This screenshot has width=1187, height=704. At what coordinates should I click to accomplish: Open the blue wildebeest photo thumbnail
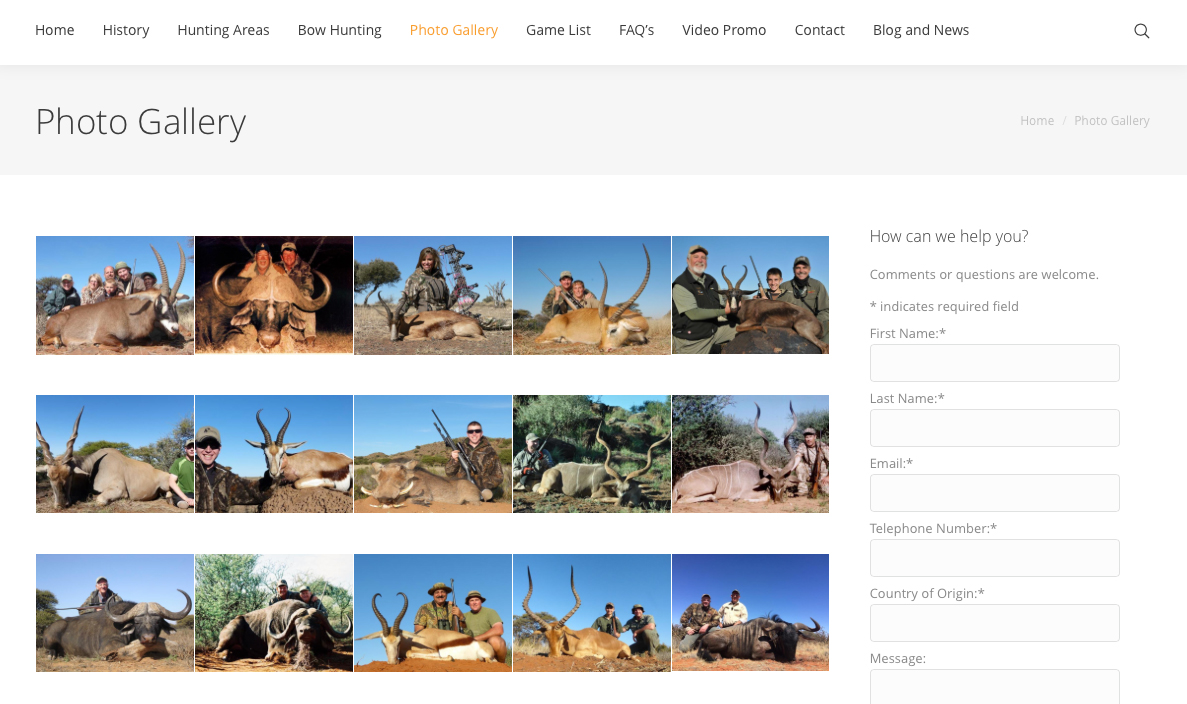tap(750, 612)
